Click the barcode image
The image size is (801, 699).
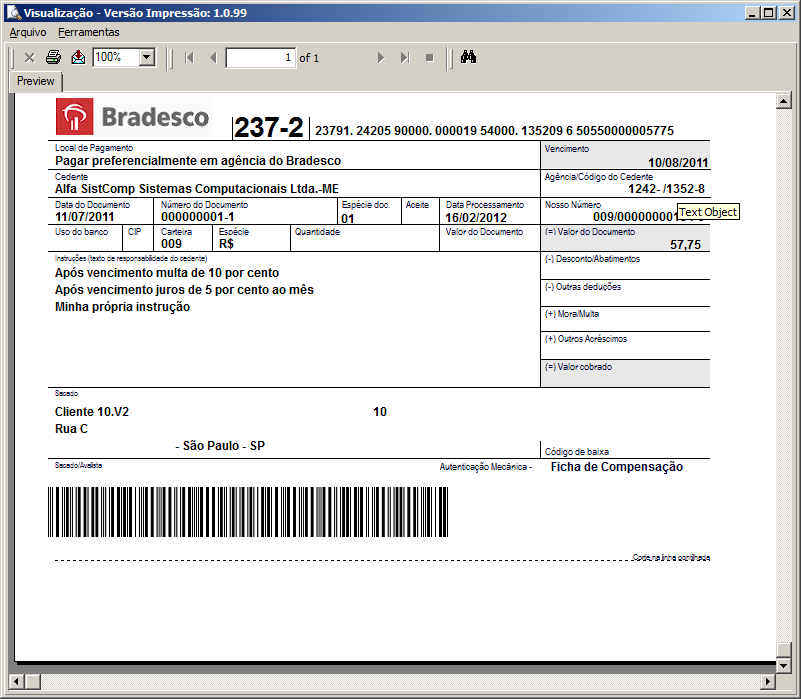[248, 512]
